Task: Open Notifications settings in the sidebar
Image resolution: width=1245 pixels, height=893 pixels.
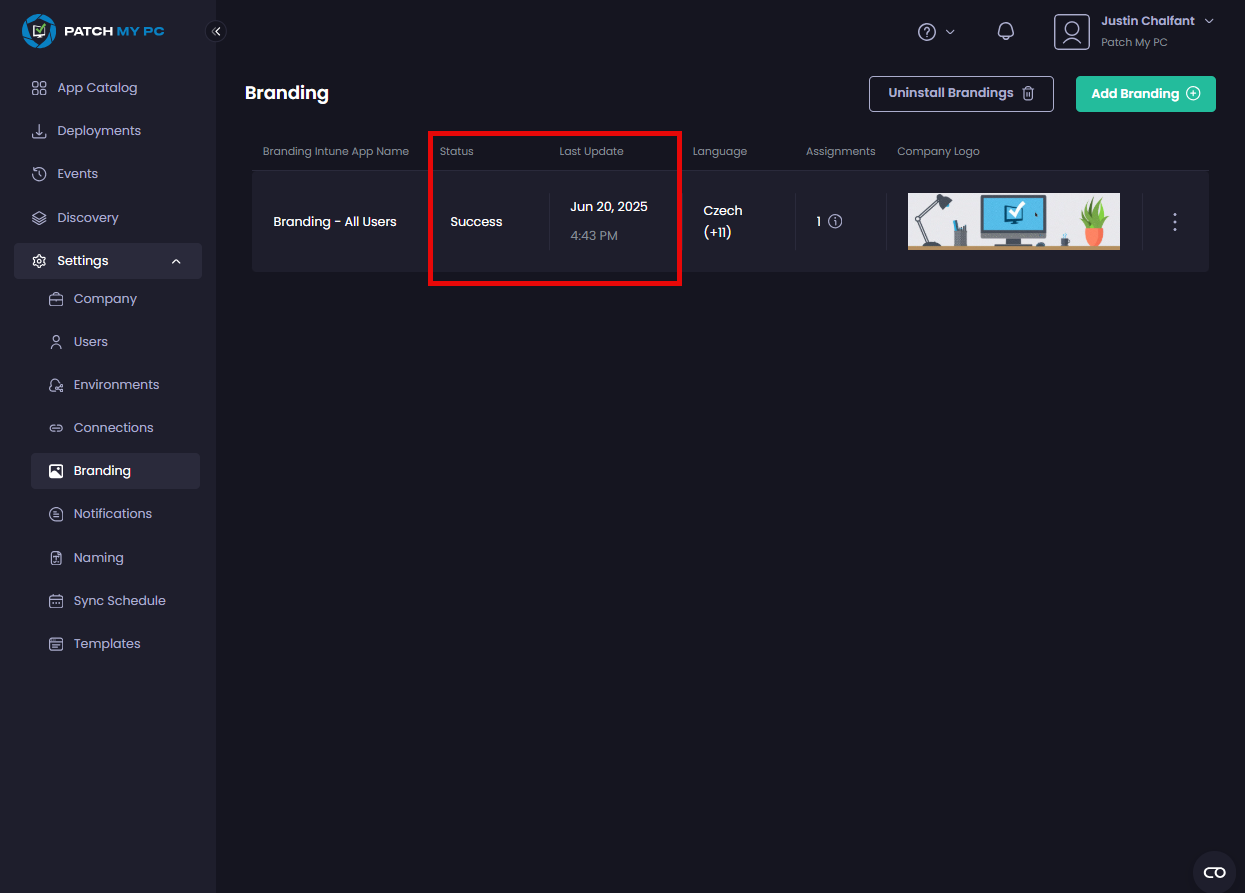Action: [112, 514]
